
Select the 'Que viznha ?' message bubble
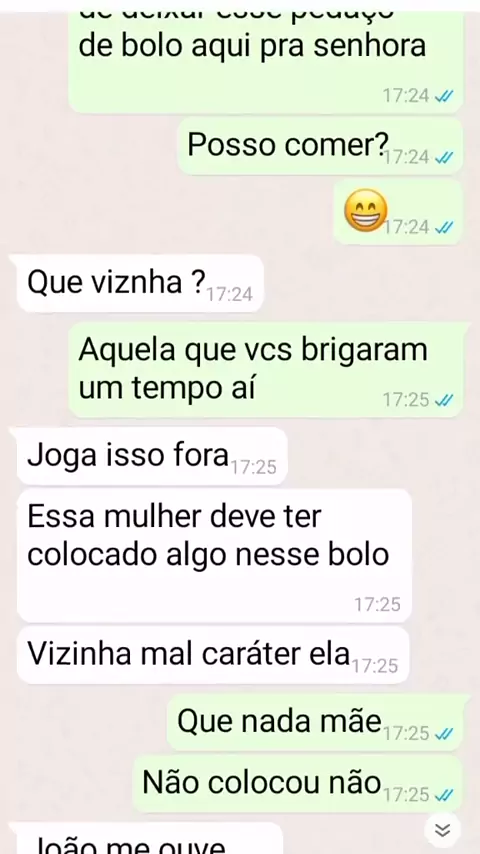tap(141, 284)
